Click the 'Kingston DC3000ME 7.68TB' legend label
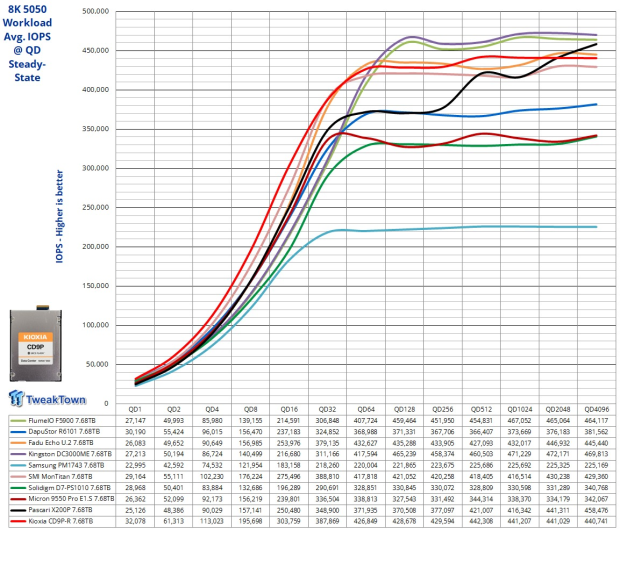 click(70, 454)
